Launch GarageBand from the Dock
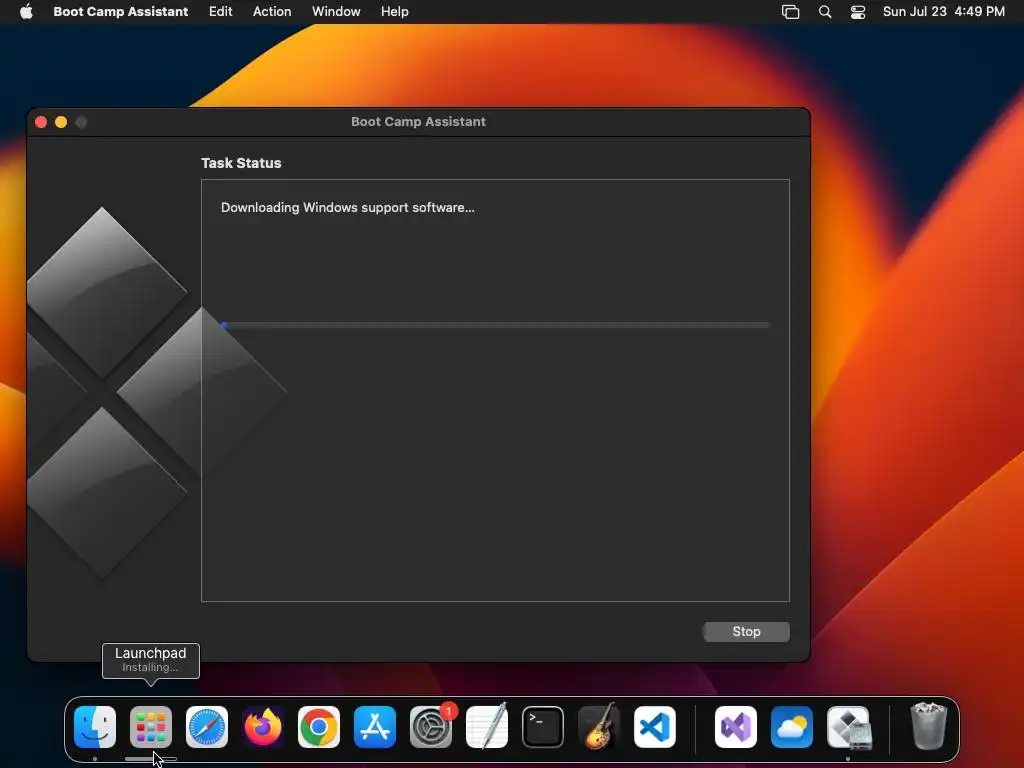Viewport: 1024px width, 768px height. [599, 727]
